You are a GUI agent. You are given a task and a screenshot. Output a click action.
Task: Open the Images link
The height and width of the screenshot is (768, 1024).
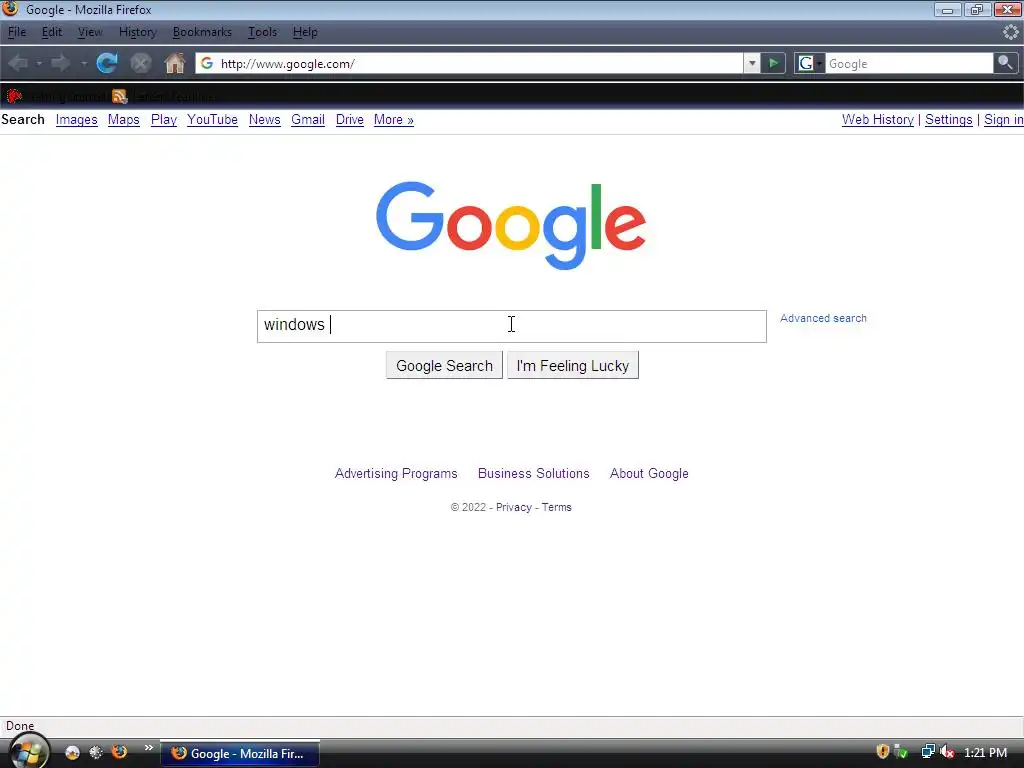coord(76,120)
